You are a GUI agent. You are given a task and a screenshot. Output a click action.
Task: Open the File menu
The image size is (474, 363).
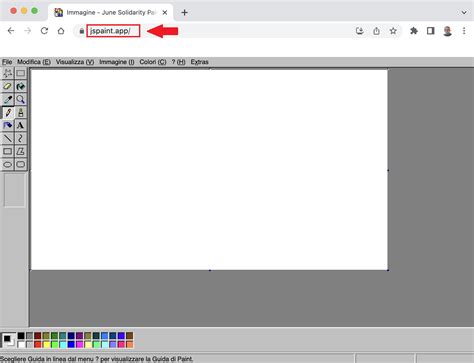(x=7, y=62)
